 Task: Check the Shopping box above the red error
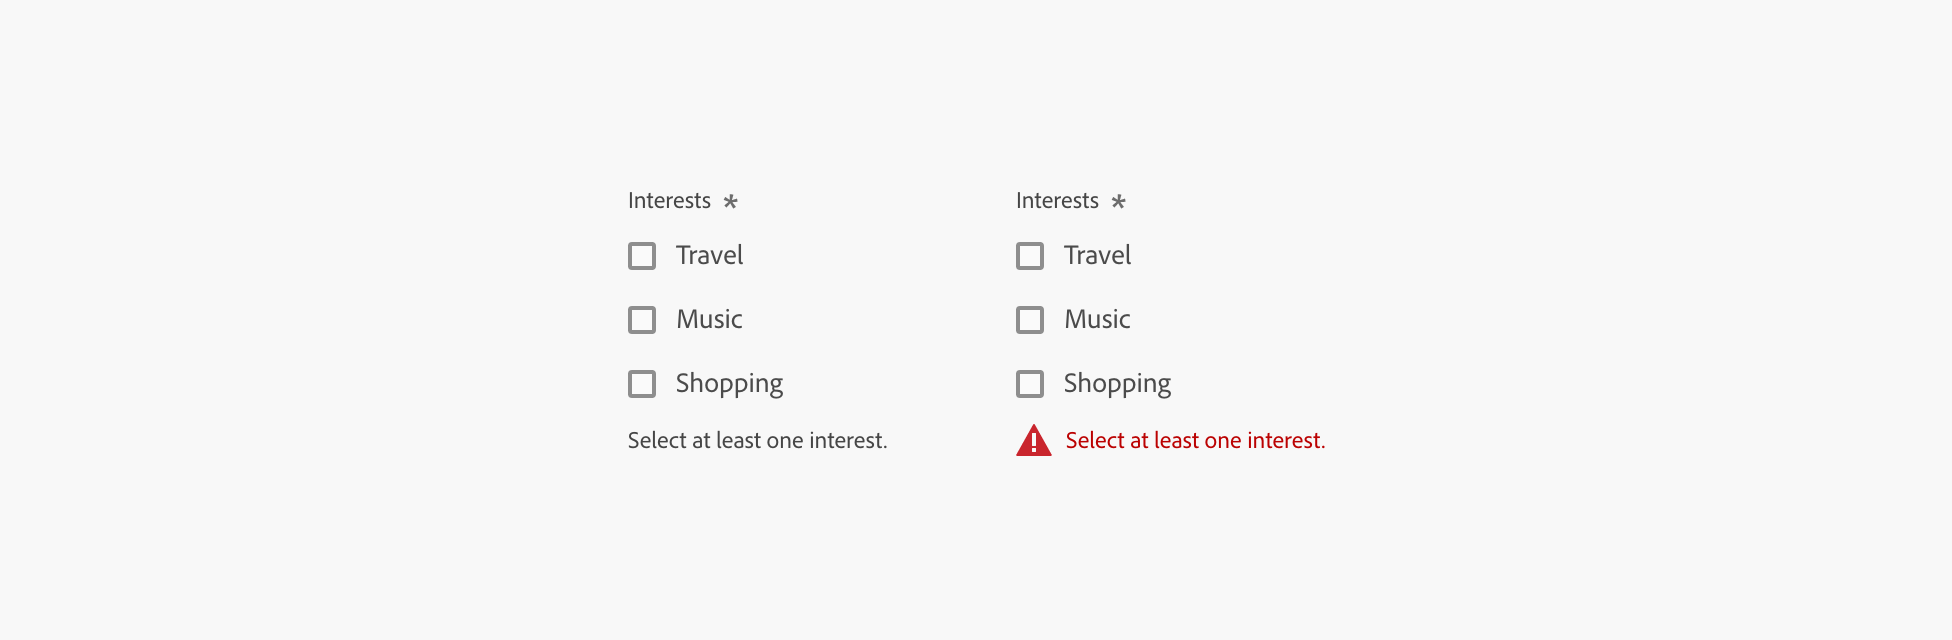(x=1030, y=384)
